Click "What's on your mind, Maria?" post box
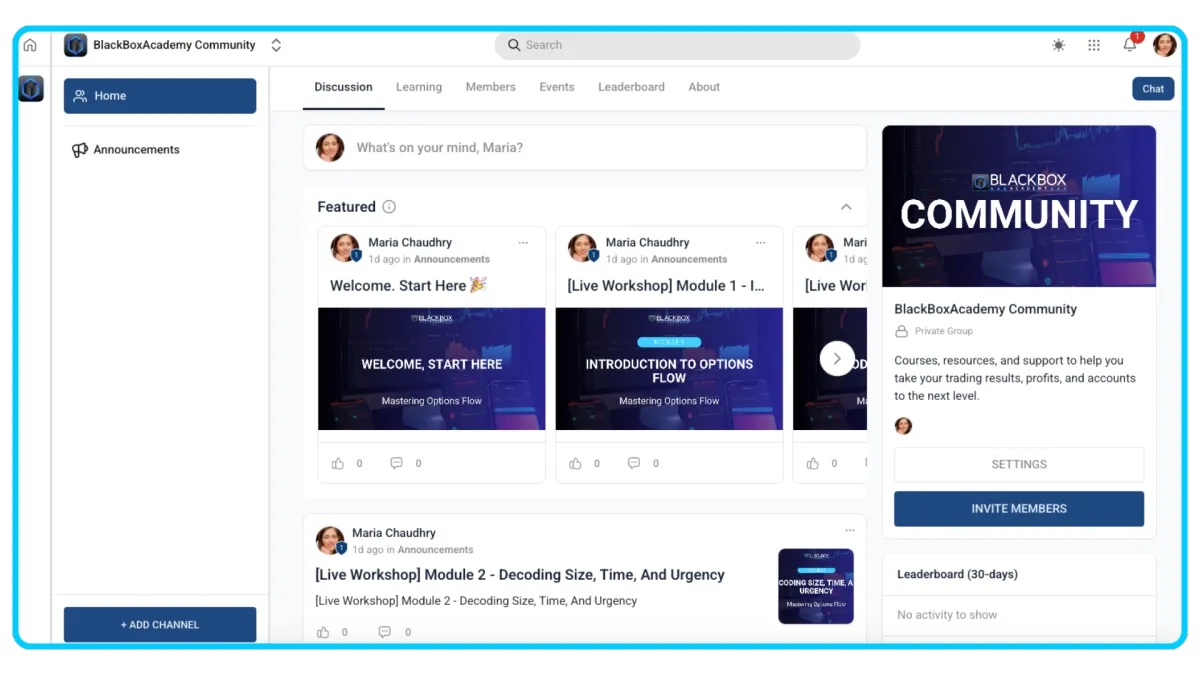 point(585,148)
